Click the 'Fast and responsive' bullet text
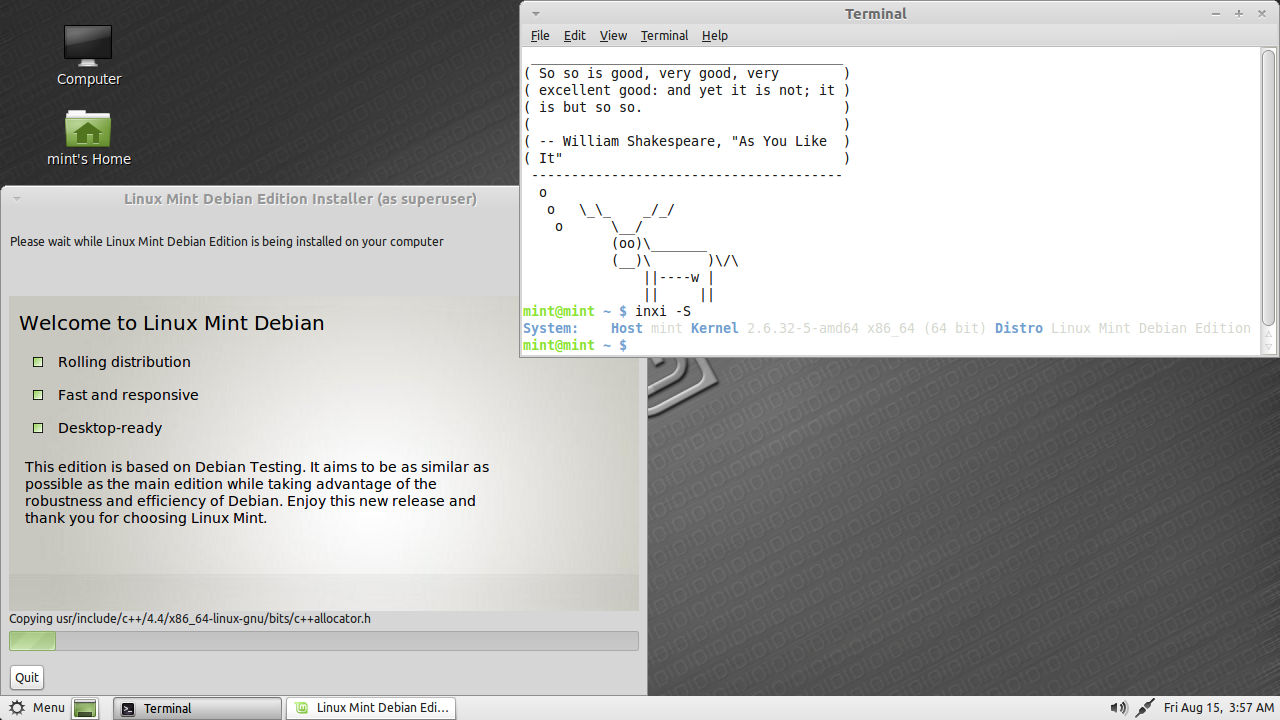 [128, 395]
